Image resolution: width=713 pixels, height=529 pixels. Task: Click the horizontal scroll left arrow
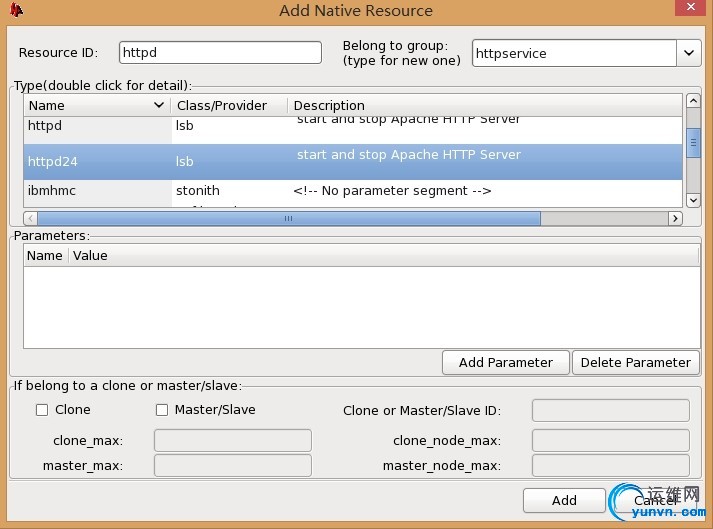tap(30, 218)
